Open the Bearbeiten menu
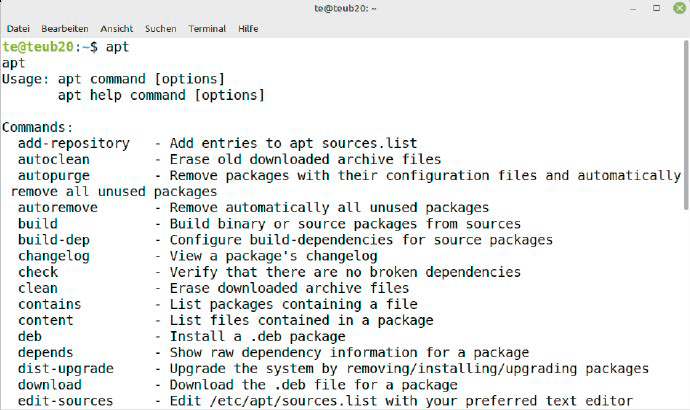 click(63, 29)
